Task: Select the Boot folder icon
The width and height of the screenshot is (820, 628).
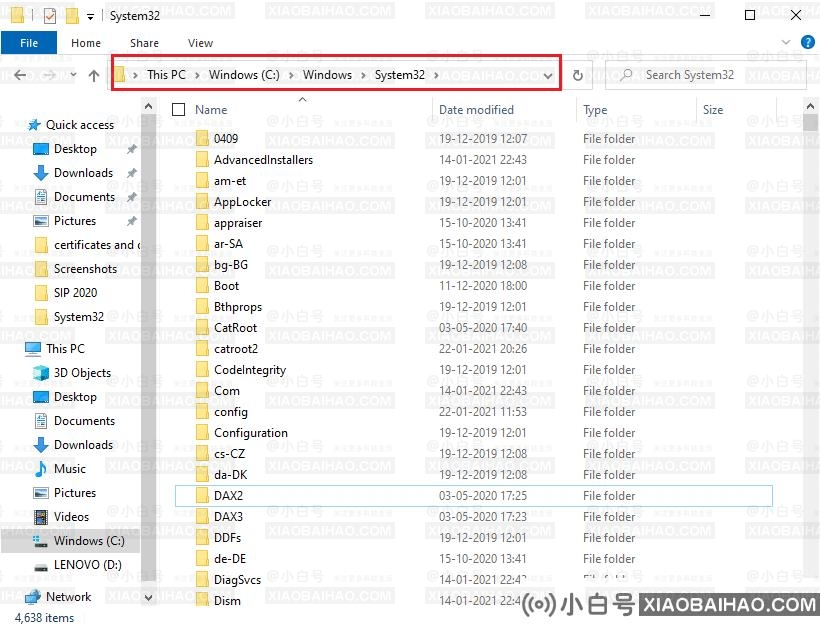Action: click(202, 286)
